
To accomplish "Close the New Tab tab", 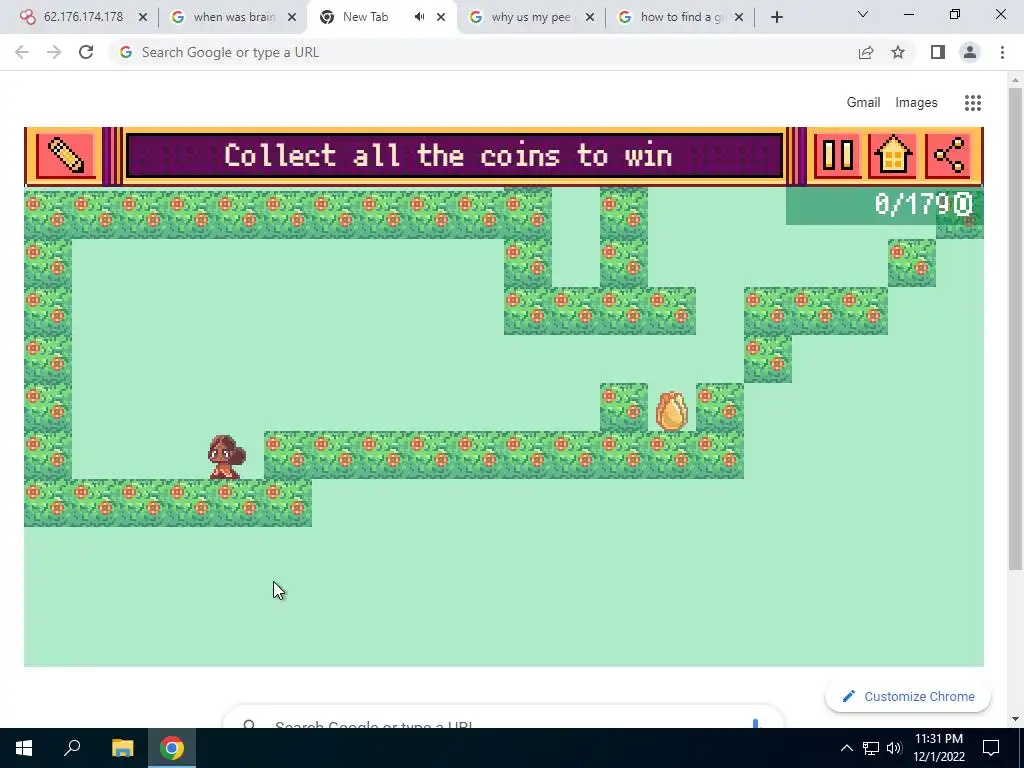I will [x=441, y=17].
